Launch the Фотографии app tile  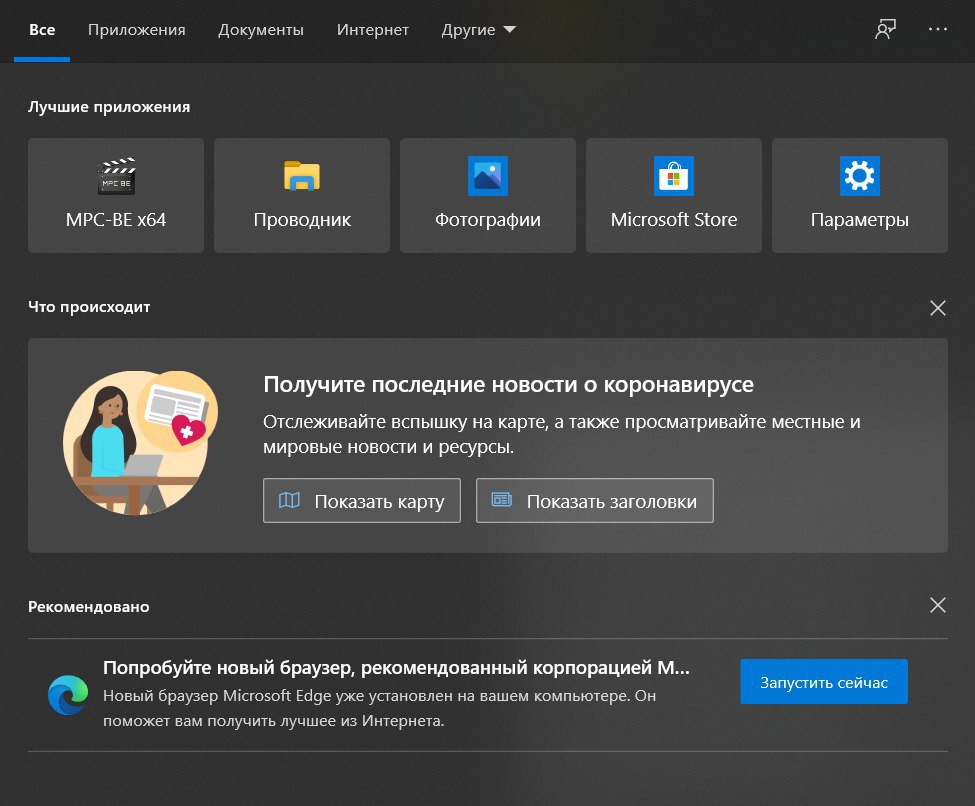(488, 195)
